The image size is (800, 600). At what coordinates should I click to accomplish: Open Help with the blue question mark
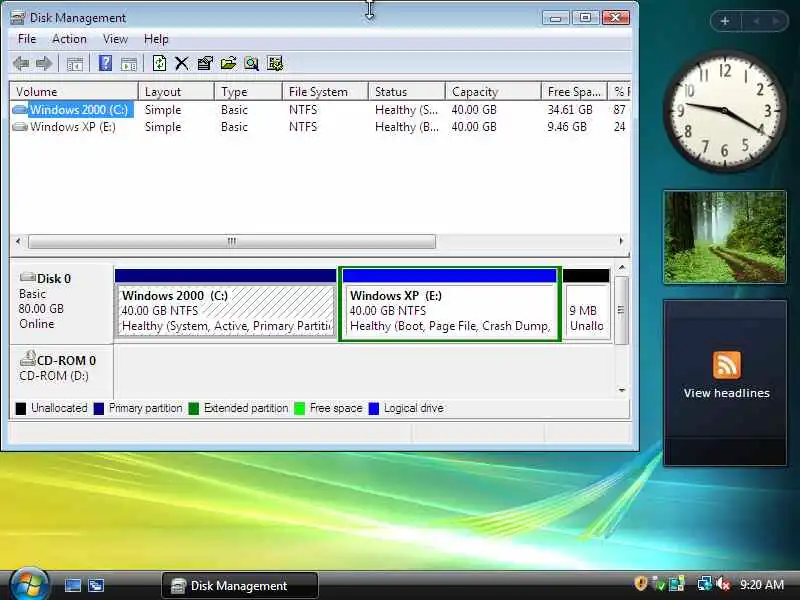point(105,63)
